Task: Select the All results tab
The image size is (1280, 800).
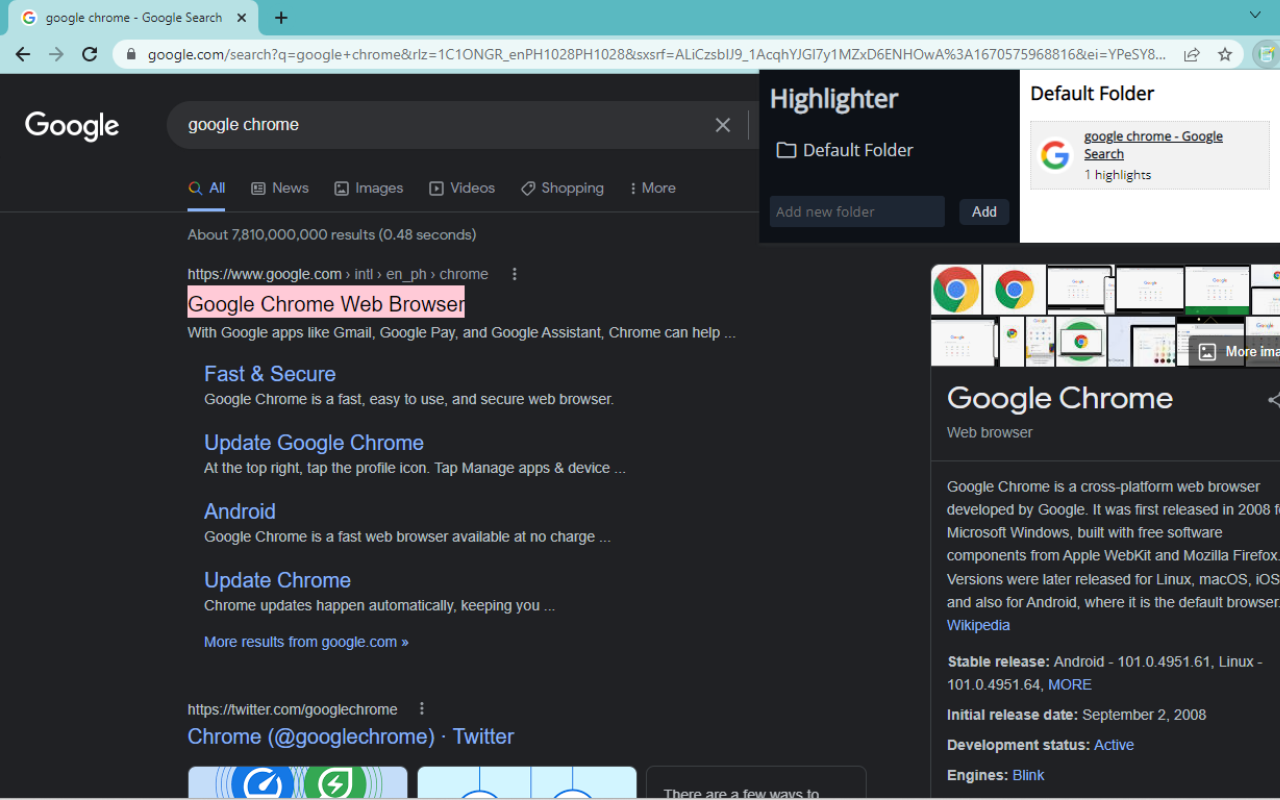Action: (207, 188)
